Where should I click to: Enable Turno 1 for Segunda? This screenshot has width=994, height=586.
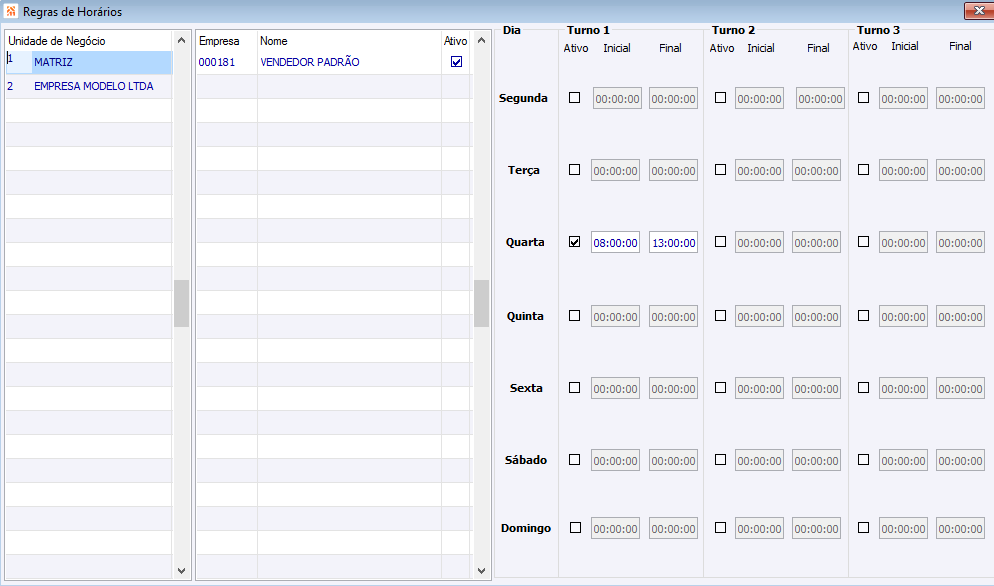(574, 98)
